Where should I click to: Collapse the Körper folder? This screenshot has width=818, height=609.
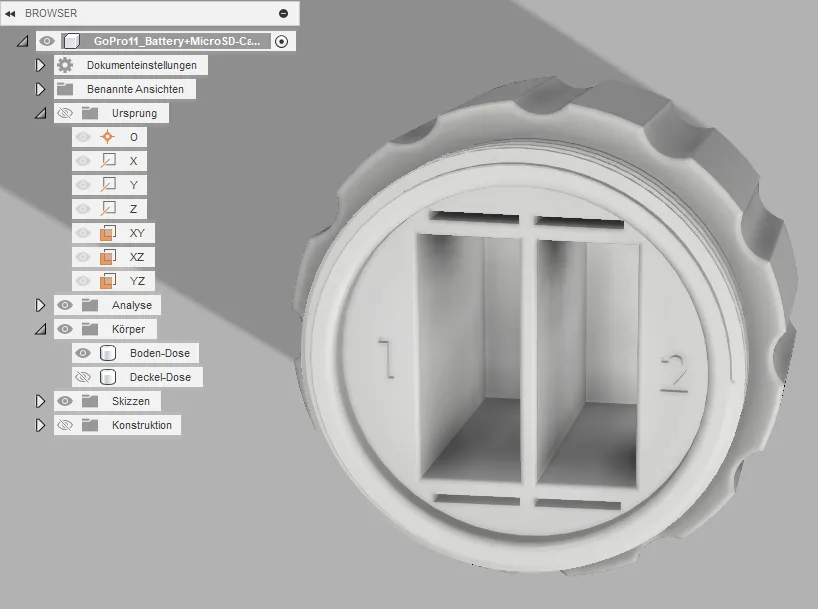click(41, 329)
